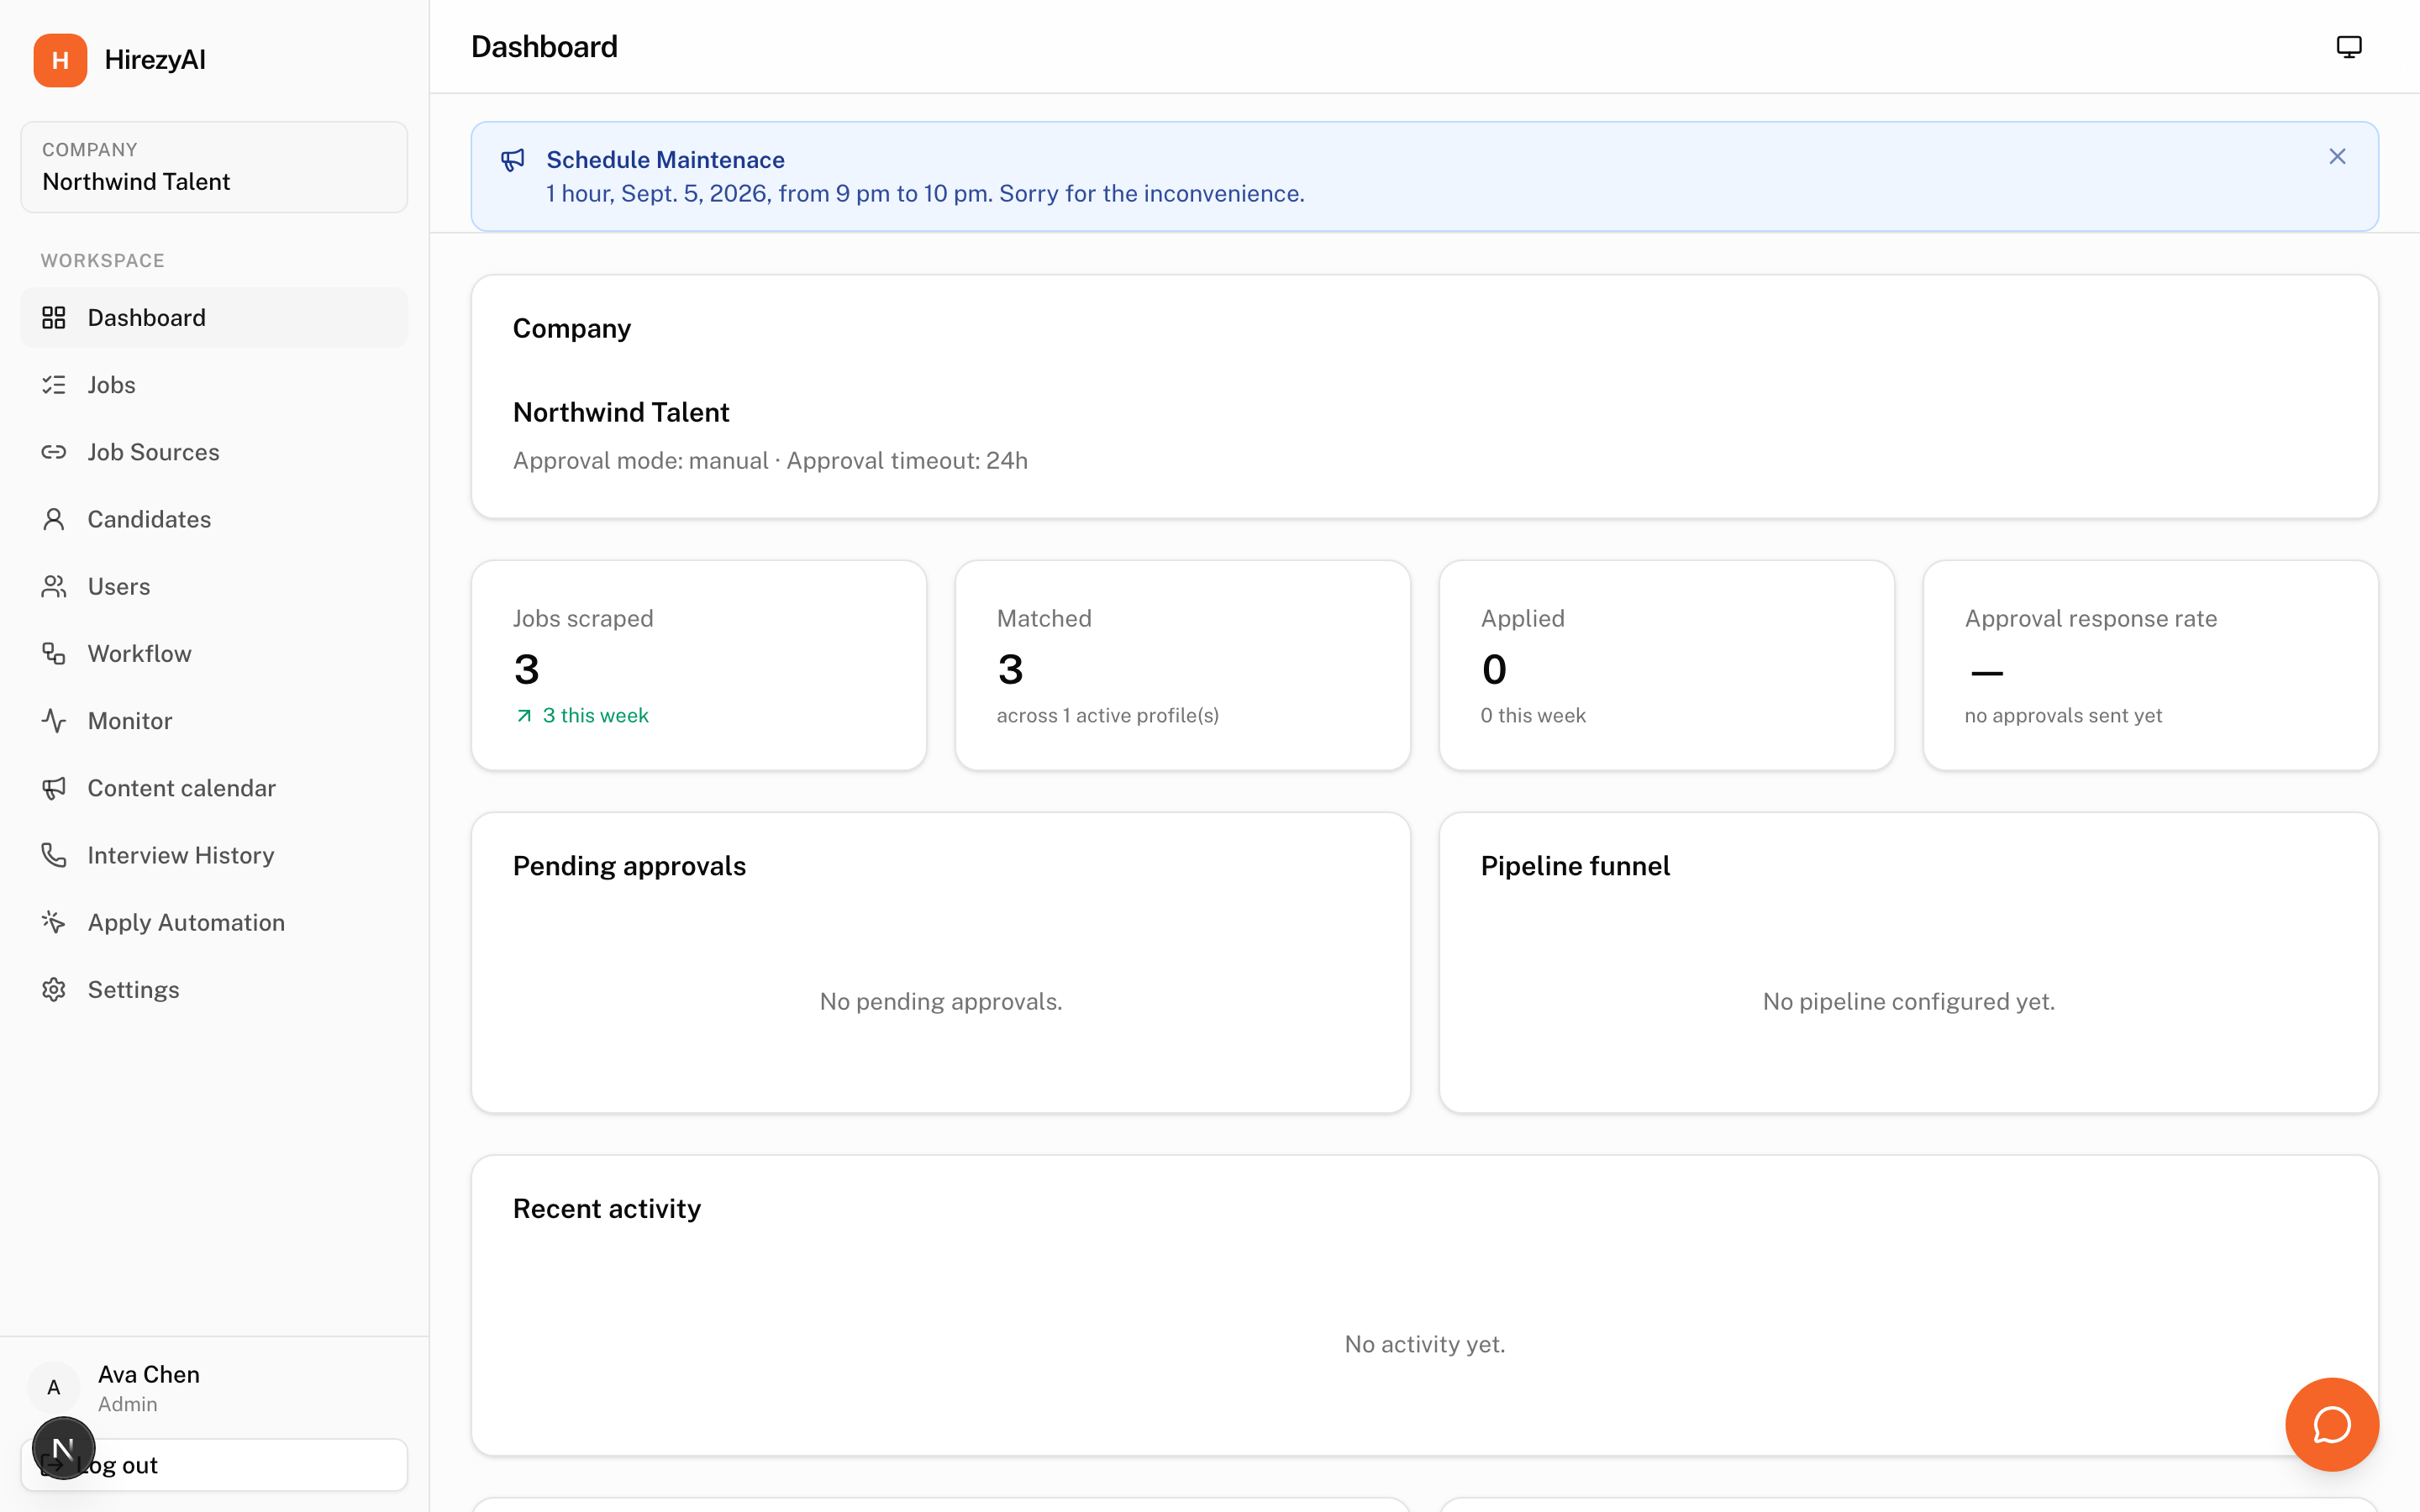The height and width of the screenshot is (1512, 2420).
Task: Click the Workflow icon in sidebar
Action: pos(54,654)
